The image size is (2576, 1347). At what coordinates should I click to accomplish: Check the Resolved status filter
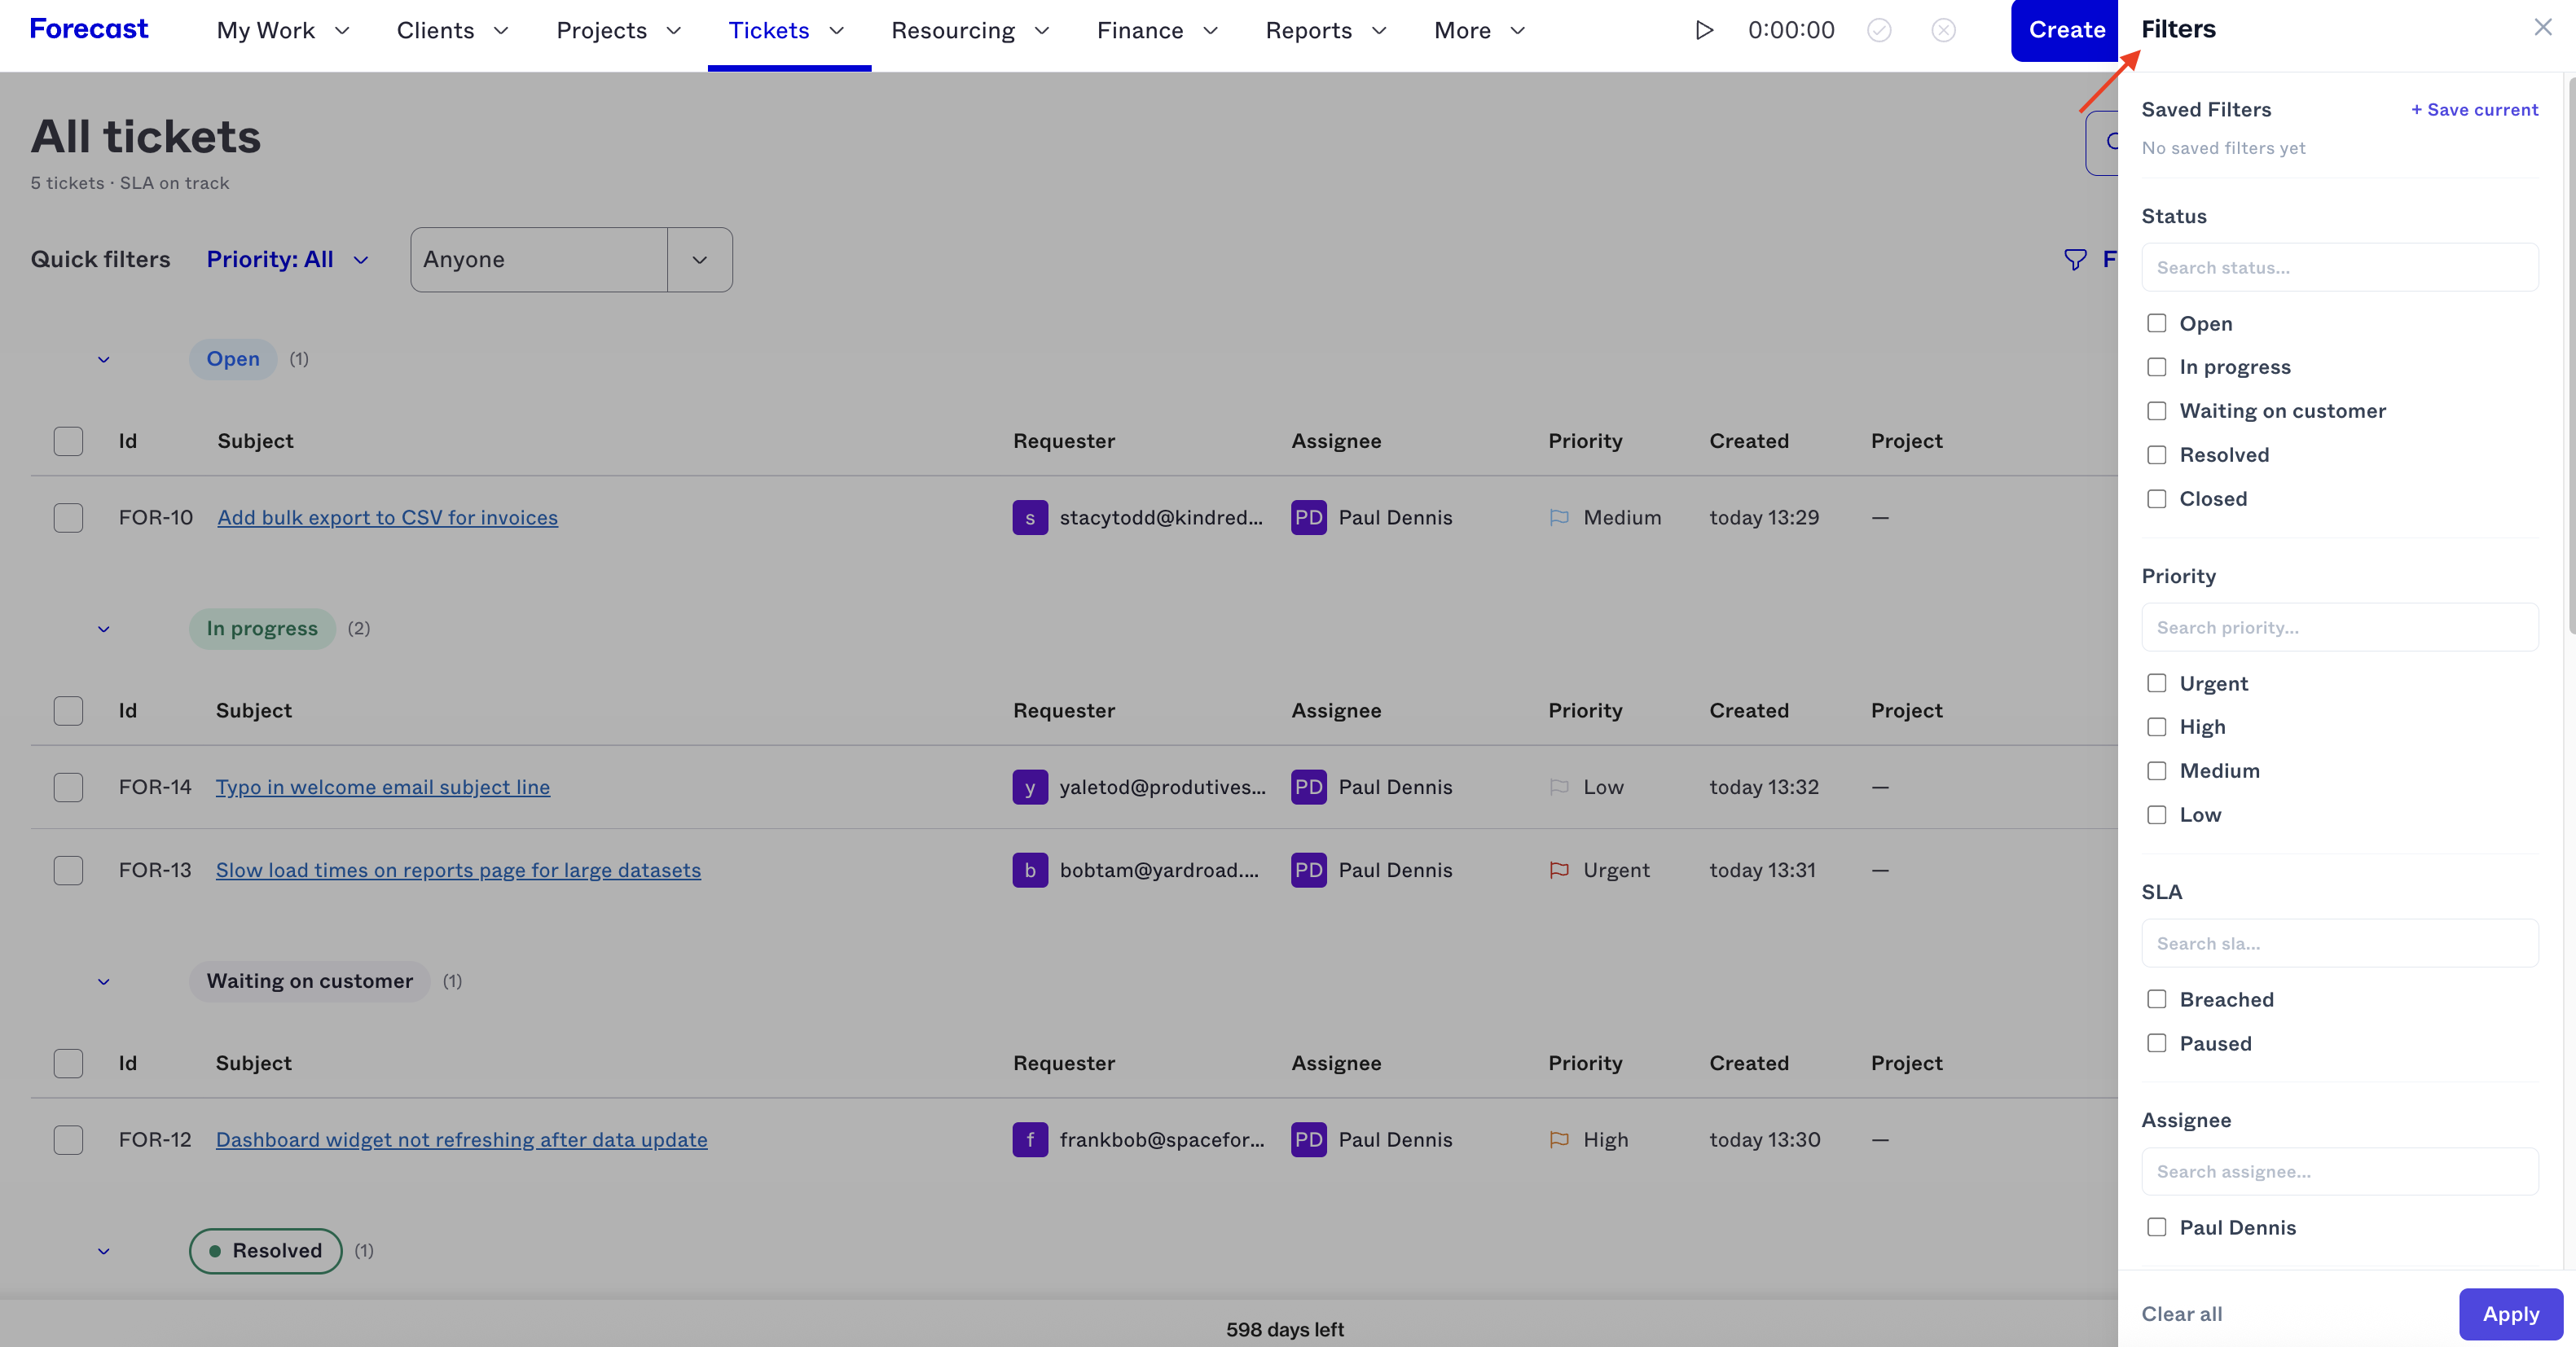(2156, 455)
